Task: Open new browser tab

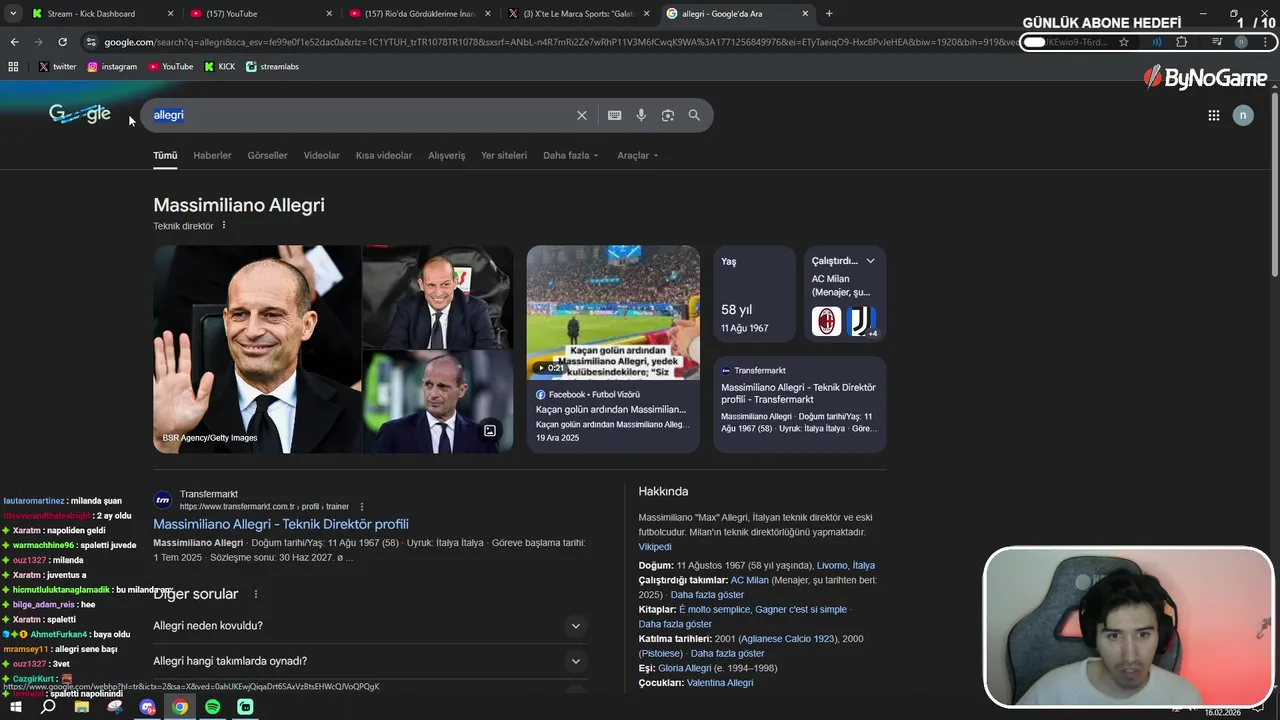Action: (829, 14)
